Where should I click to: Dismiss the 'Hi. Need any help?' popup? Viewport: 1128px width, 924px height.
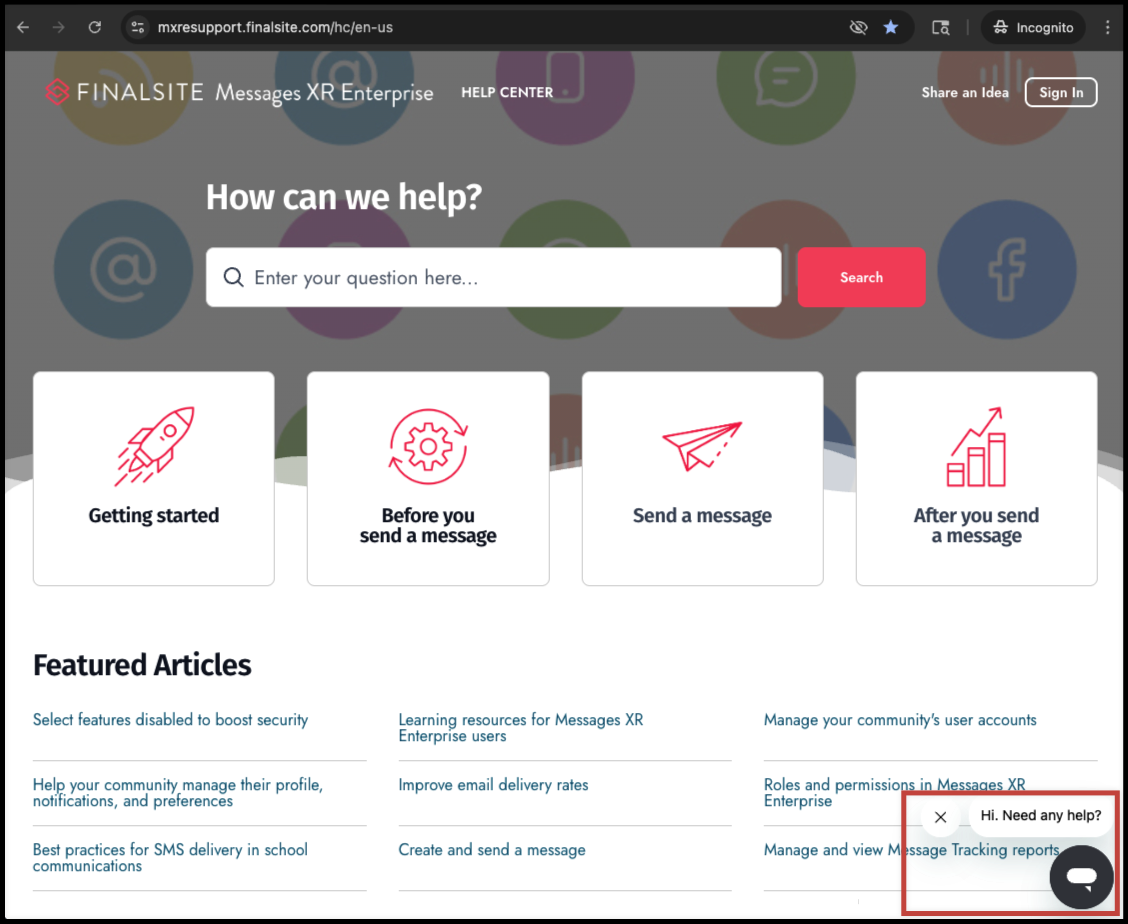(x=940, y=817)
